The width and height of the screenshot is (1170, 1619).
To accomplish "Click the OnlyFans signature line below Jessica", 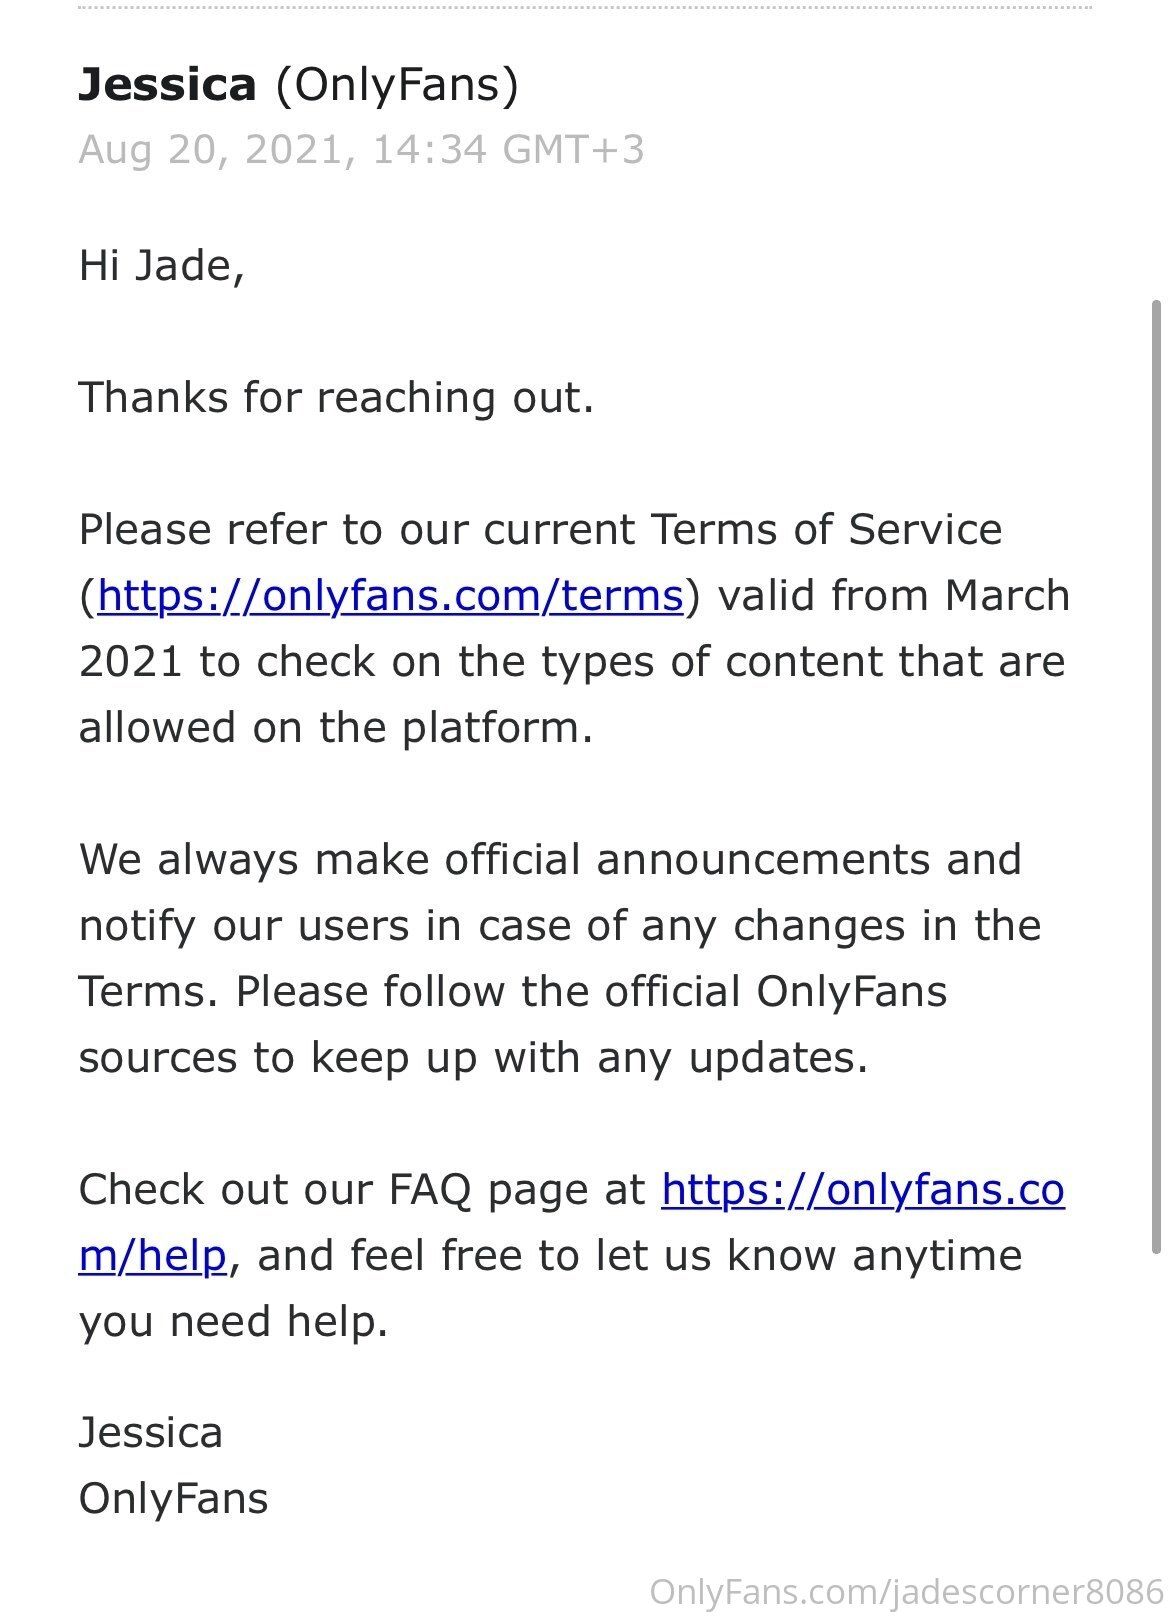I will [174, 1499].
